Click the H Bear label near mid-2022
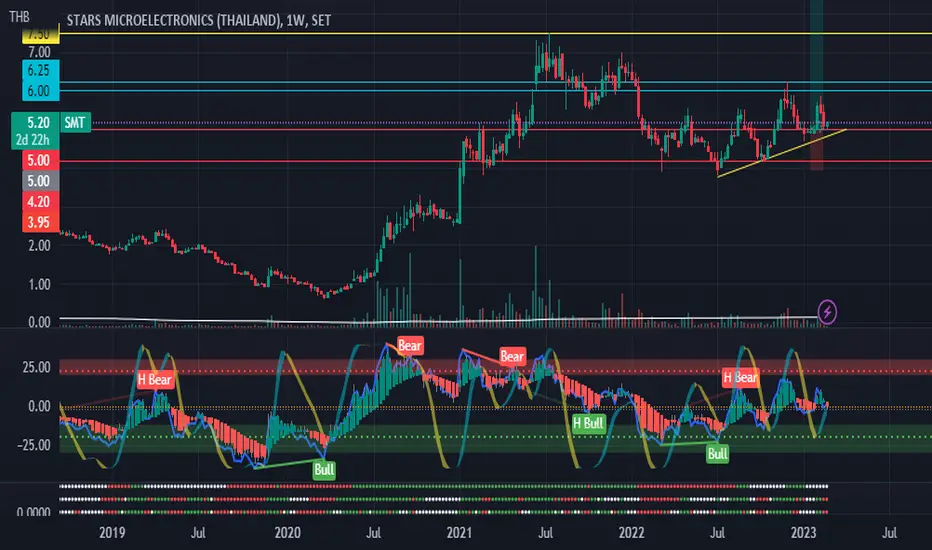 click(740, 378)
